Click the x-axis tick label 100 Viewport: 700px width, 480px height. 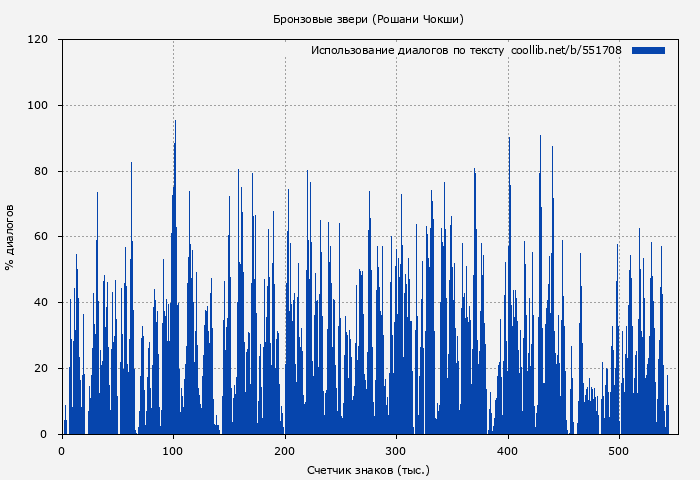click(x=173, y=450)
